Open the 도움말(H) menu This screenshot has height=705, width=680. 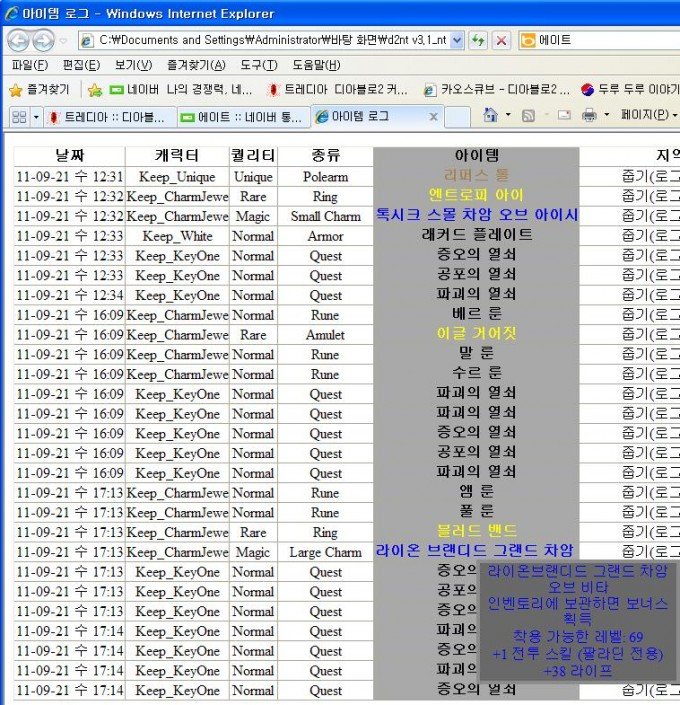pyautogui.click(x=316, y=65)
